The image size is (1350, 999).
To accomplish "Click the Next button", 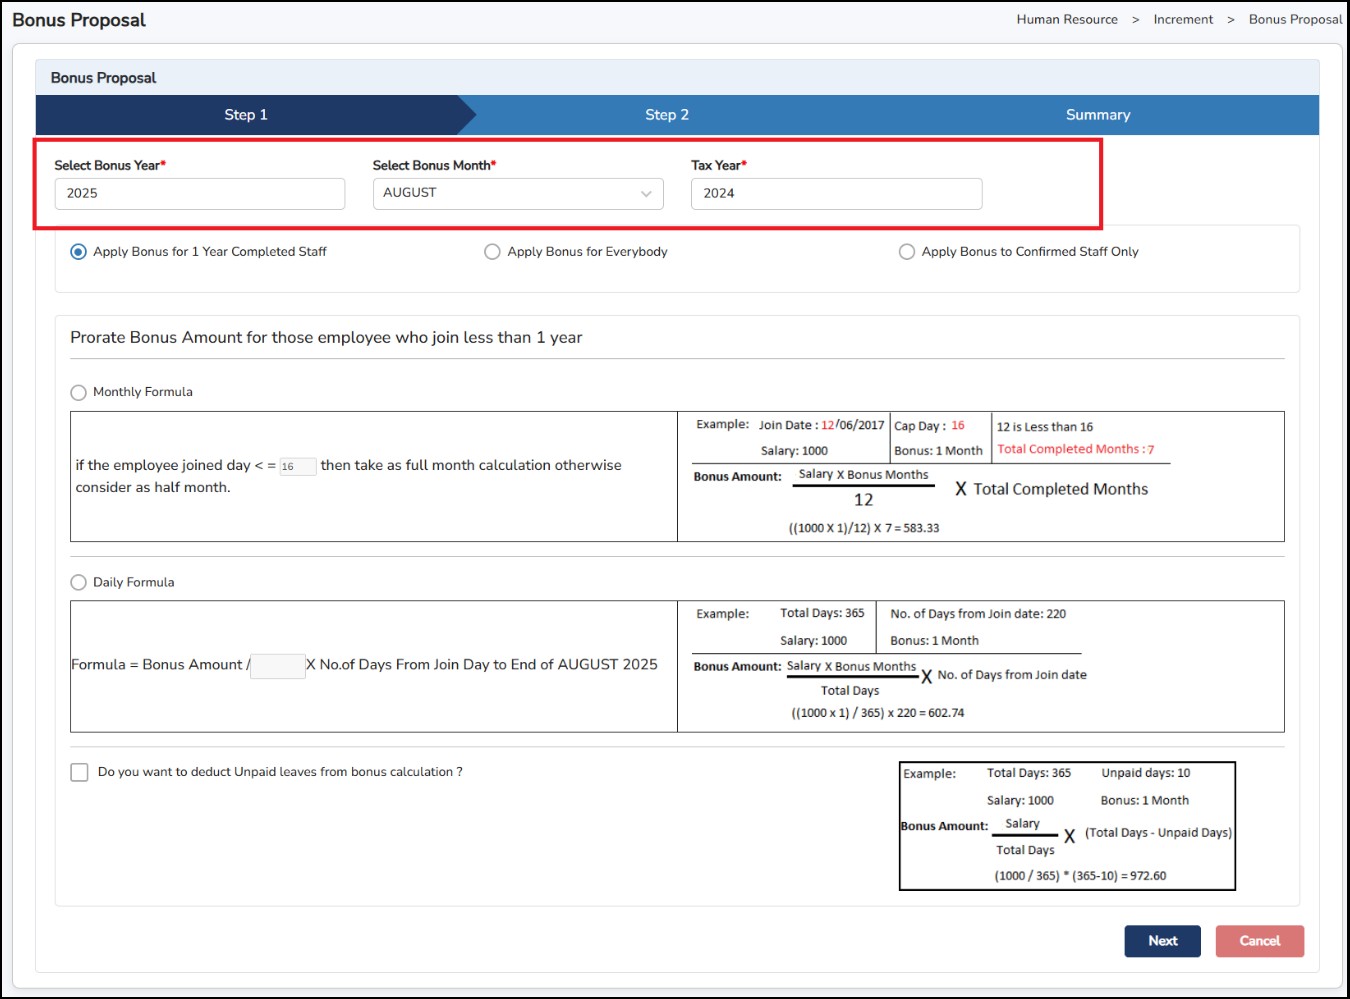I will [x=1162, y=941].
